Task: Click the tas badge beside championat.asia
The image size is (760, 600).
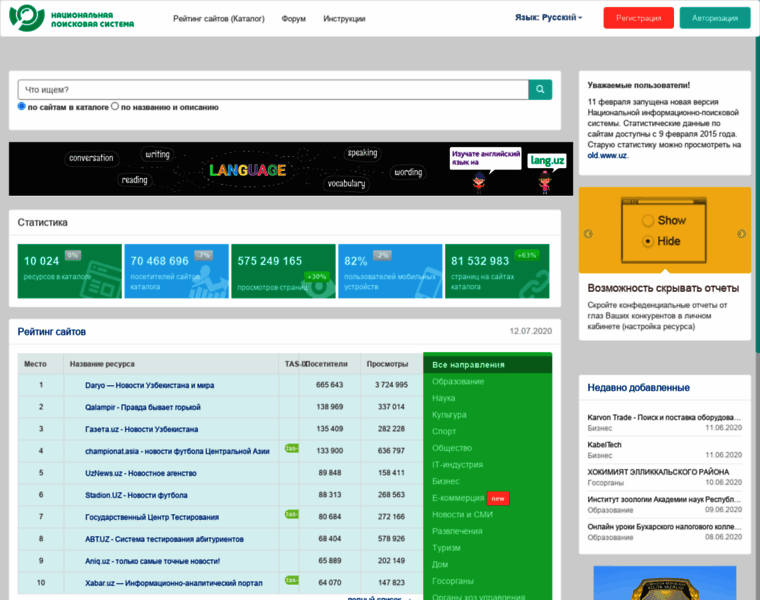Action: click(292, 448)
